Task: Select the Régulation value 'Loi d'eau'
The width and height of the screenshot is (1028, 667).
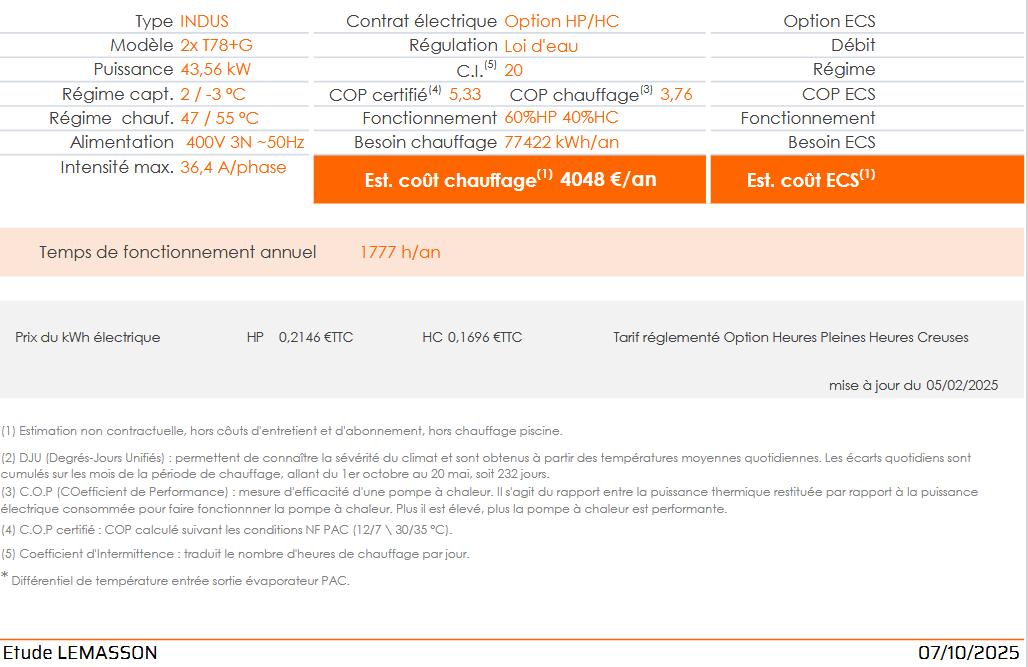Action: point(541,46)
